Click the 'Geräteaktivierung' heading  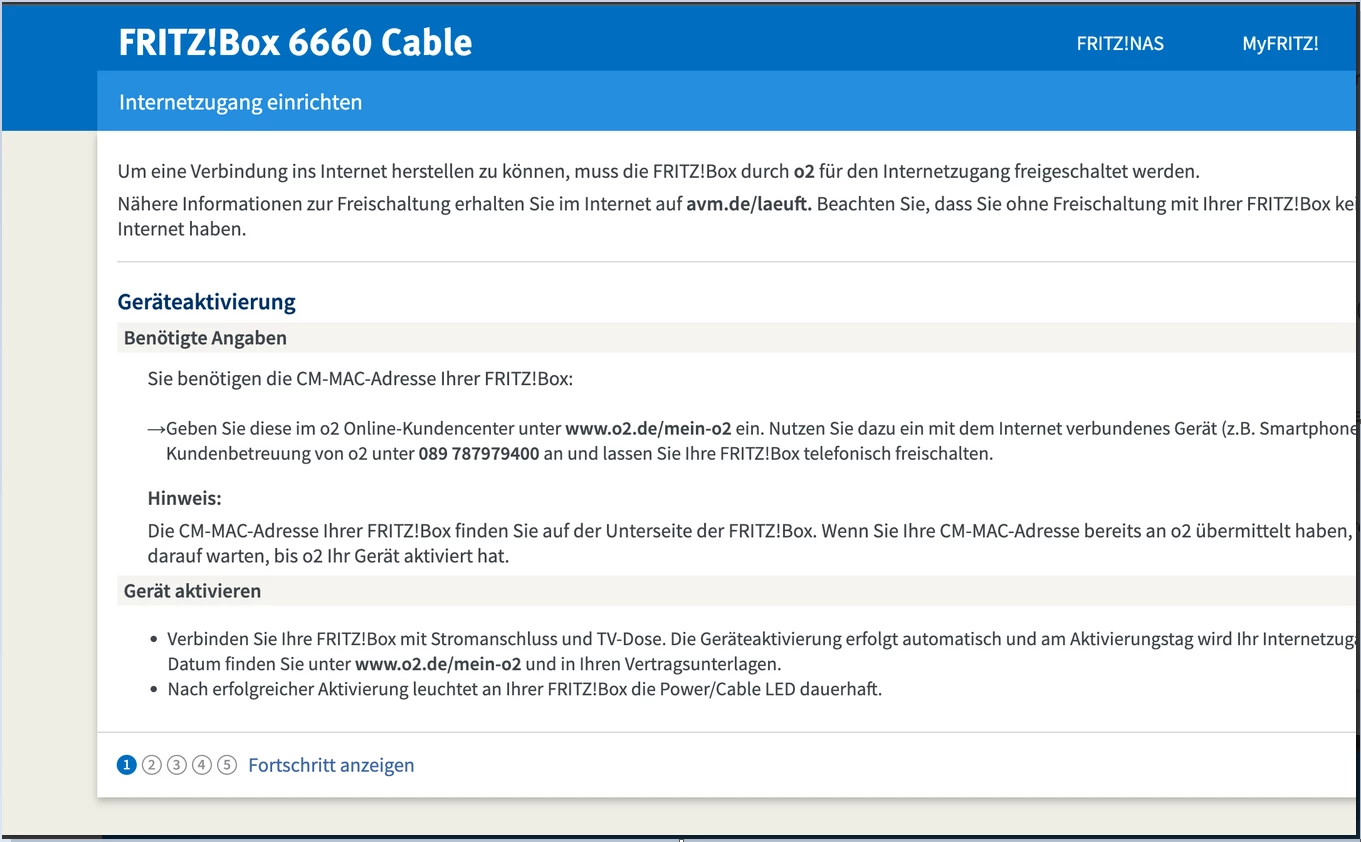coord(206,302)
